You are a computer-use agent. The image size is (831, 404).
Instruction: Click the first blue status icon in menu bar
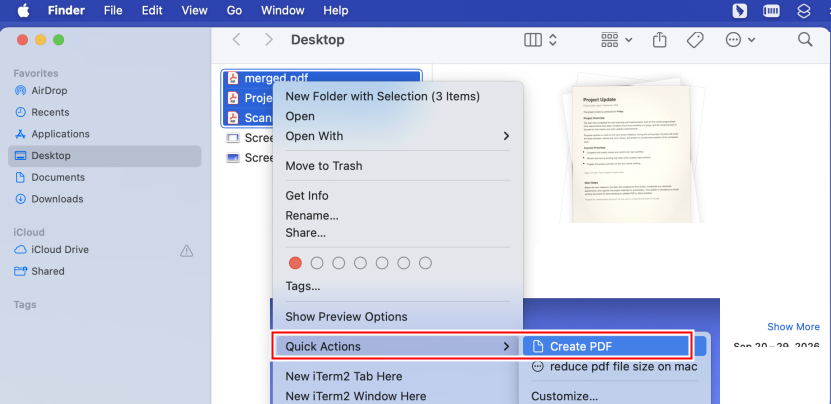click(738, 11)
